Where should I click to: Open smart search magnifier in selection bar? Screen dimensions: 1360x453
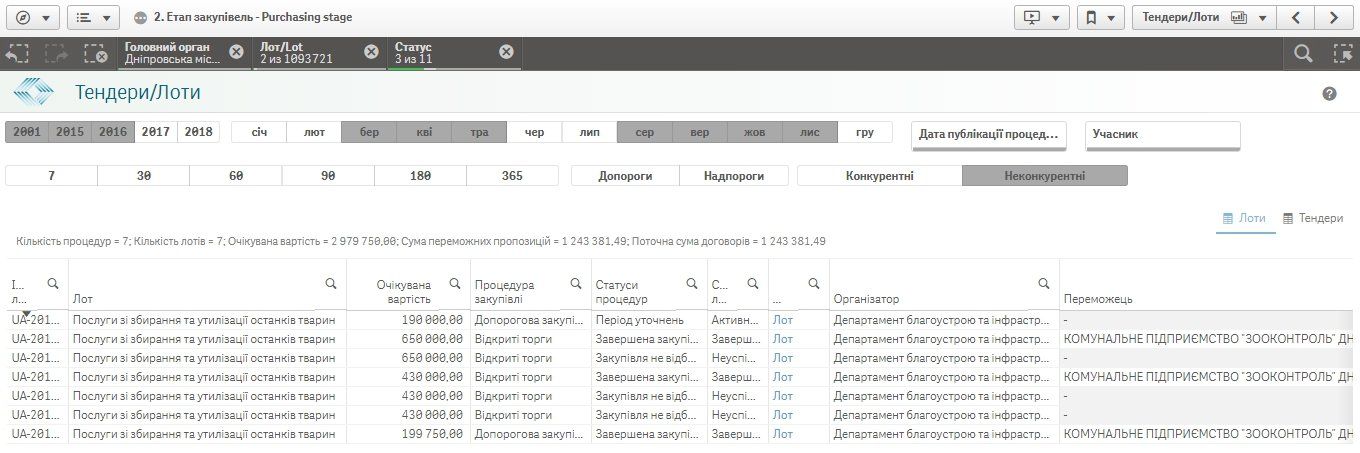pos(1303,54)
